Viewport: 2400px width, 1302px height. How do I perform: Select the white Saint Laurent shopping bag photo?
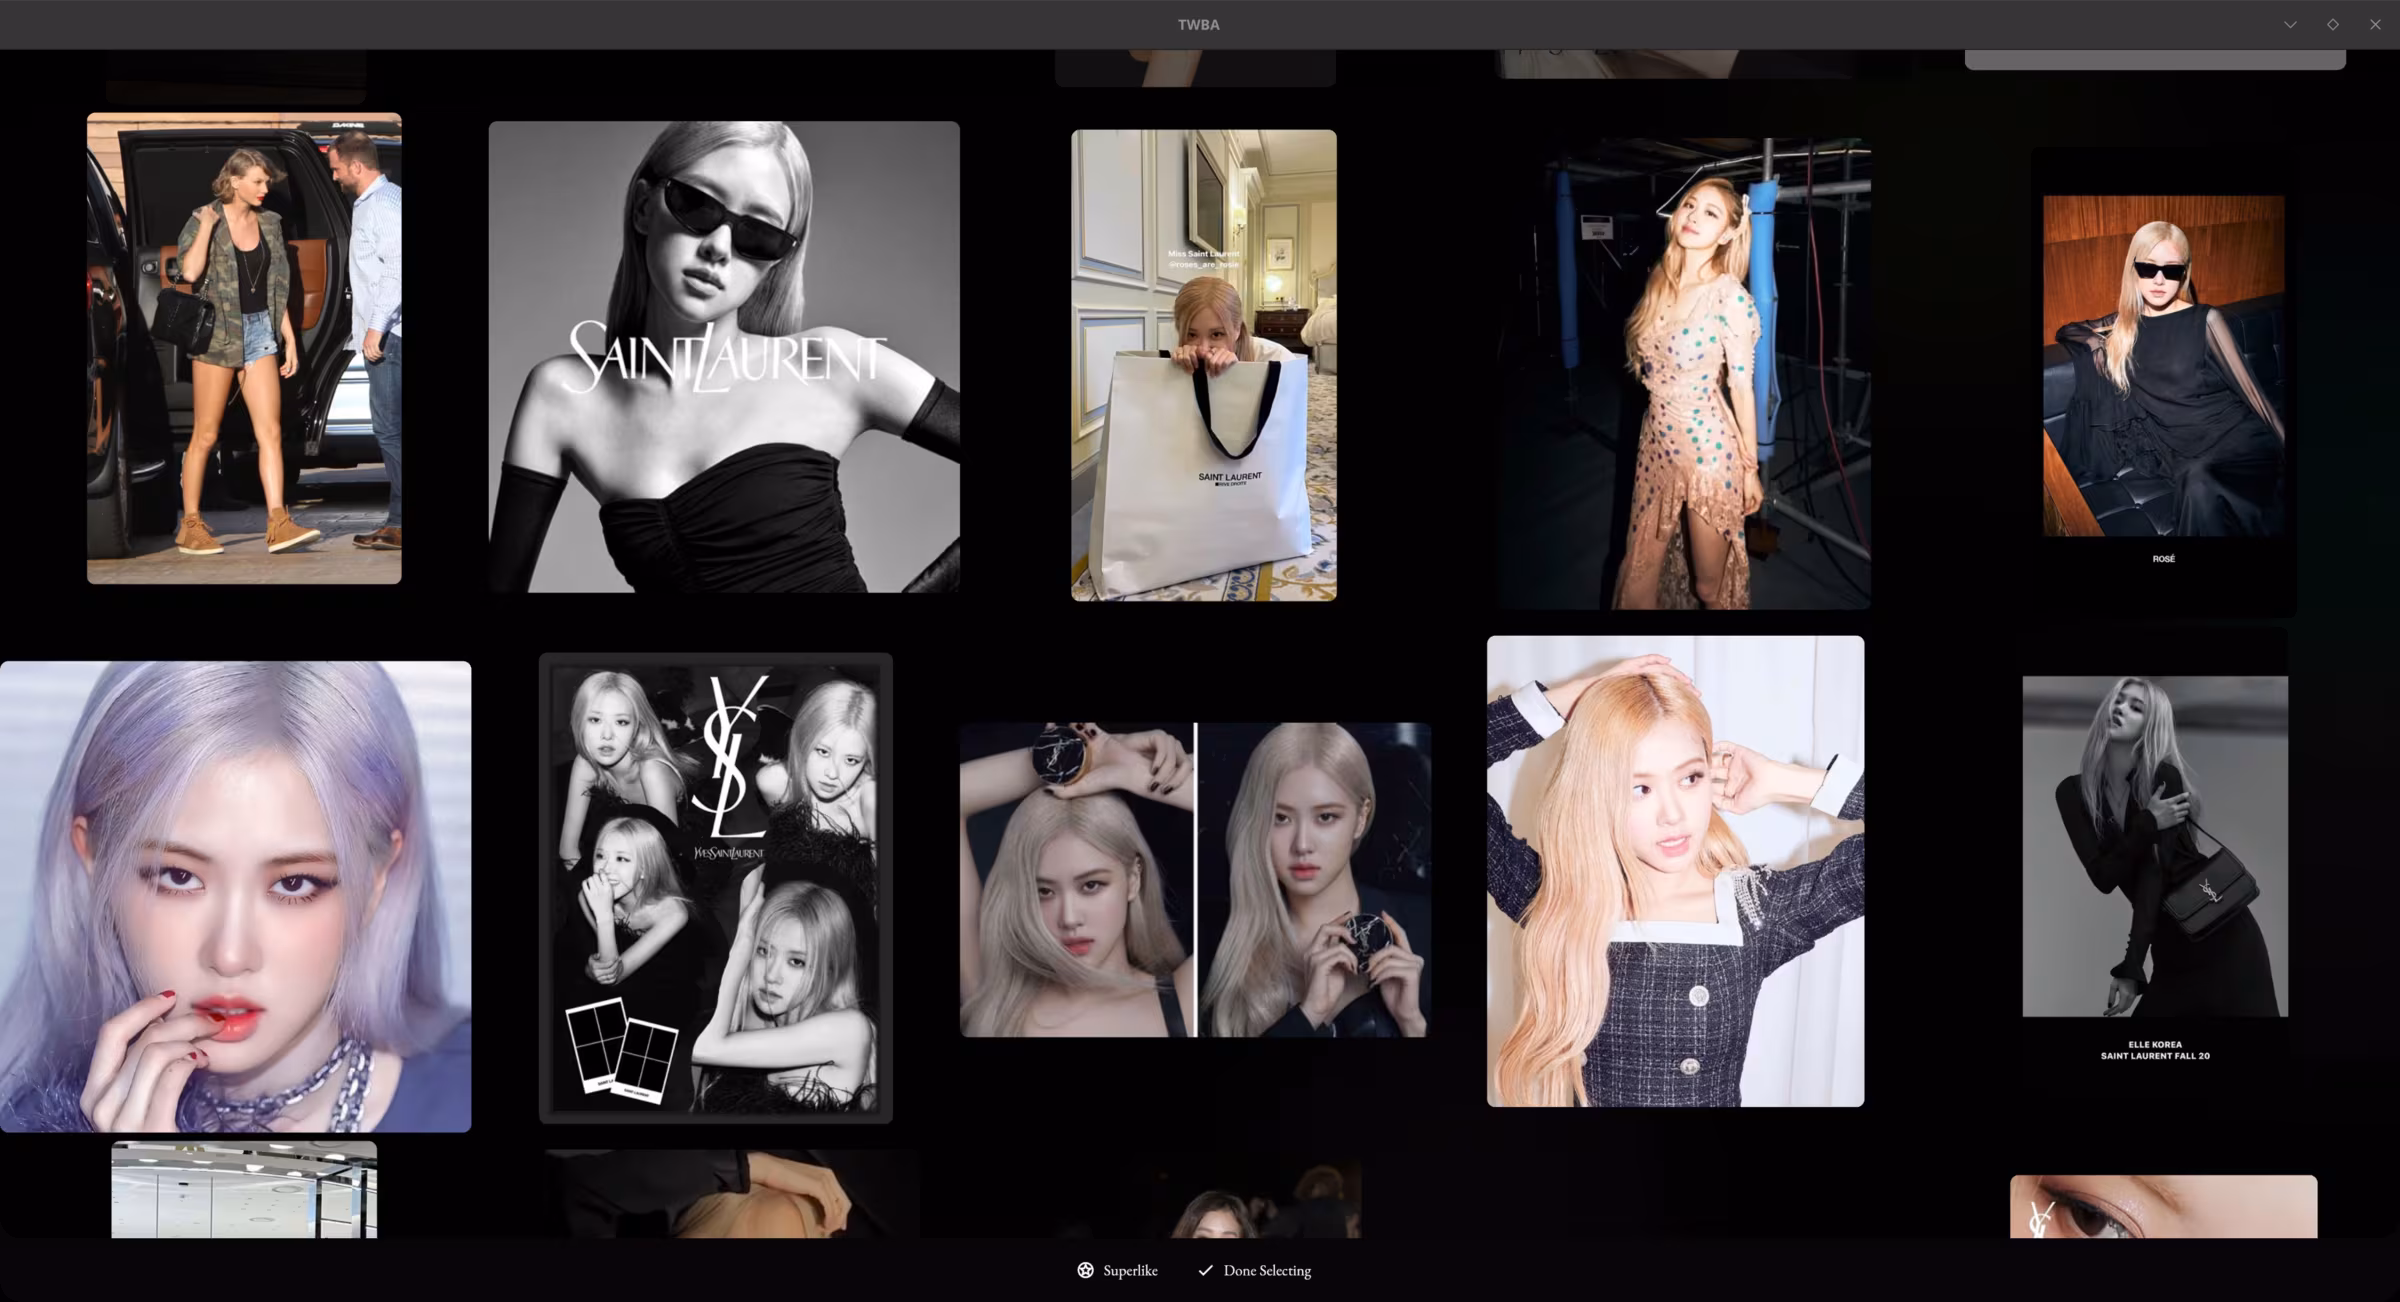coord(1204,365)
